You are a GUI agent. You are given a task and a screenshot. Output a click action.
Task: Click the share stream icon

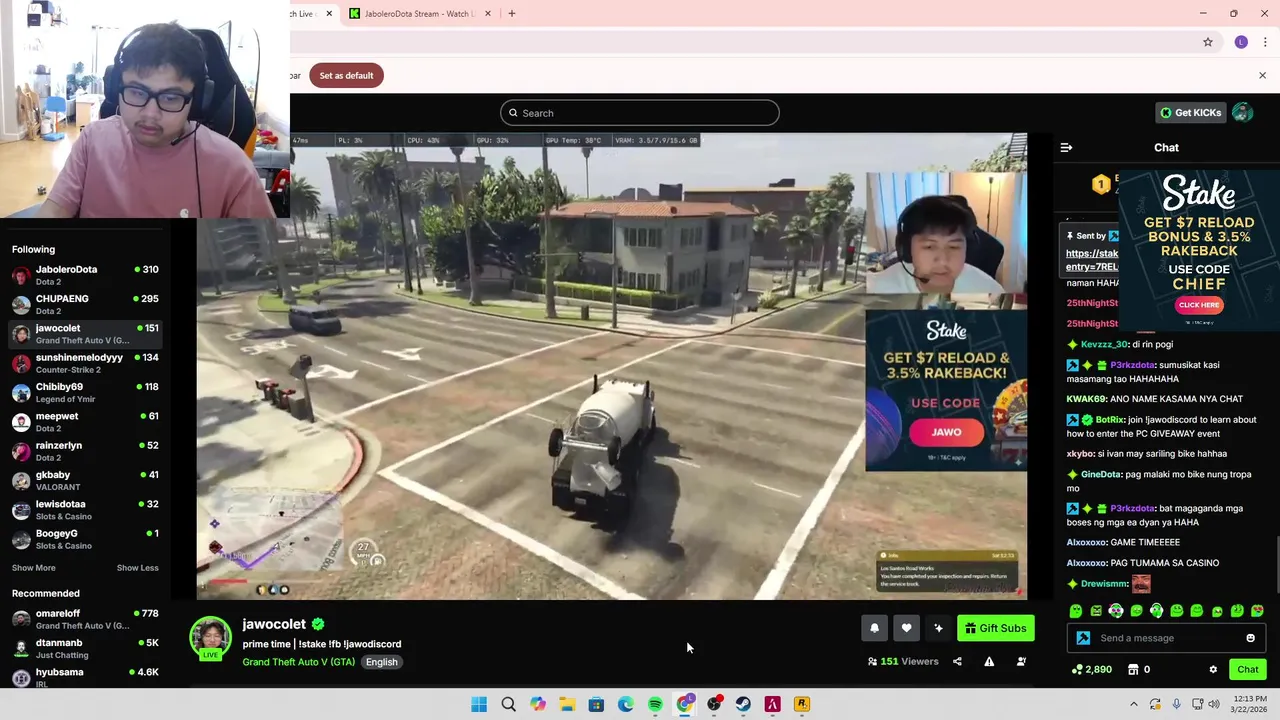(957, 661)
